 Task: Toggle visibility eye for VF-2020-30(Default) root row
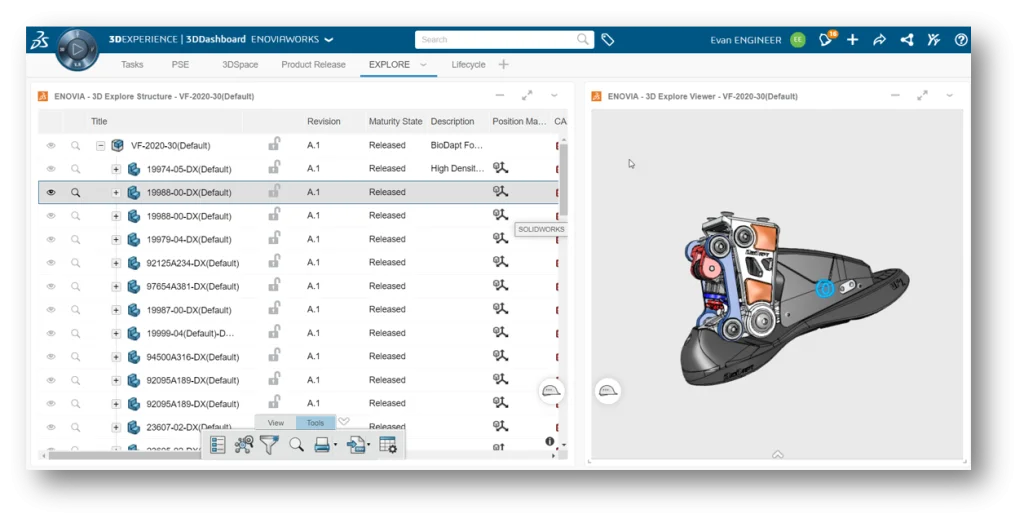(51, 146)
